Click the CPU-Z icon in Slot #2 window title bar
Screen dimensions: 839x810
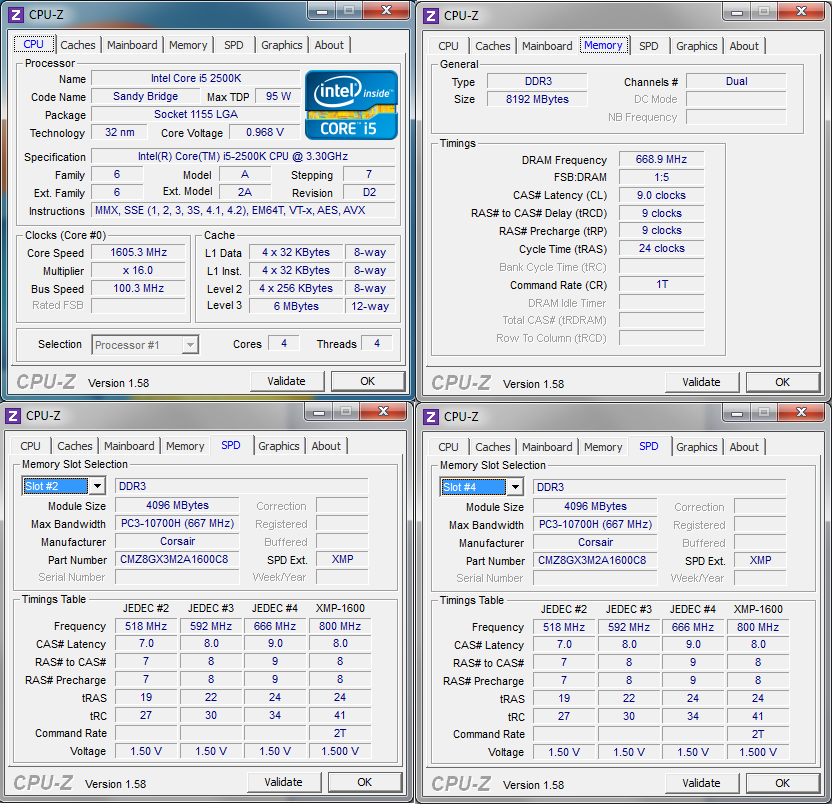click(13, 416)
